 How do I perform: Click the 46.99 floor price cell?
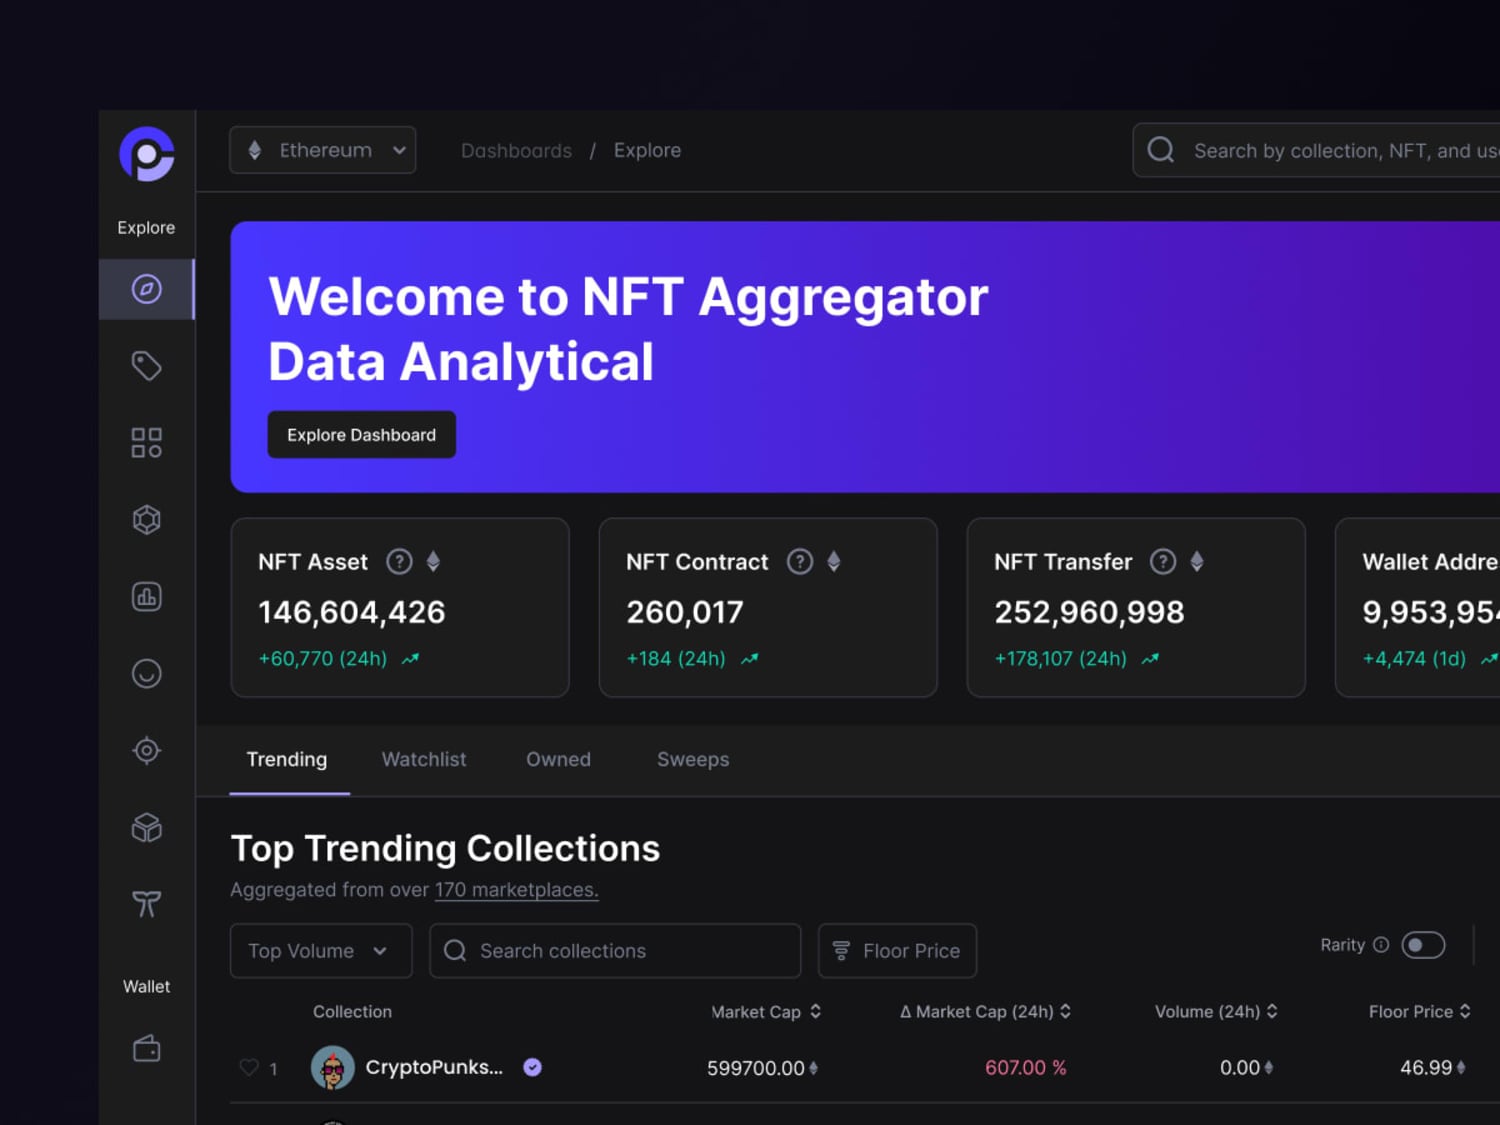coord(1433,1068)
